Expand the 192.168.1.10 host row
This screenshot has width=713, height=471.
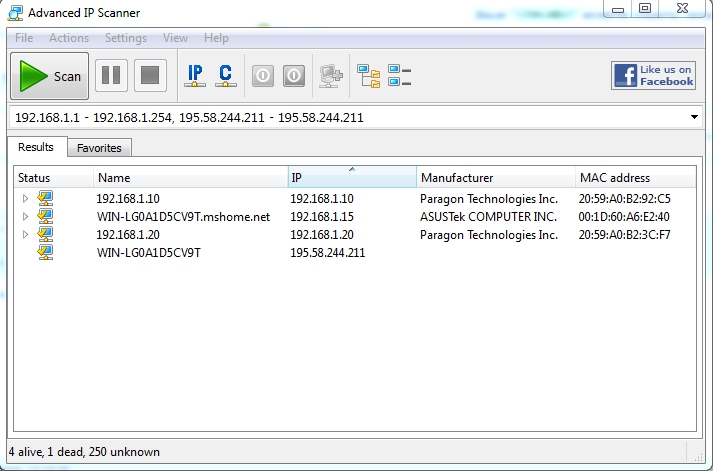point(25,199)
